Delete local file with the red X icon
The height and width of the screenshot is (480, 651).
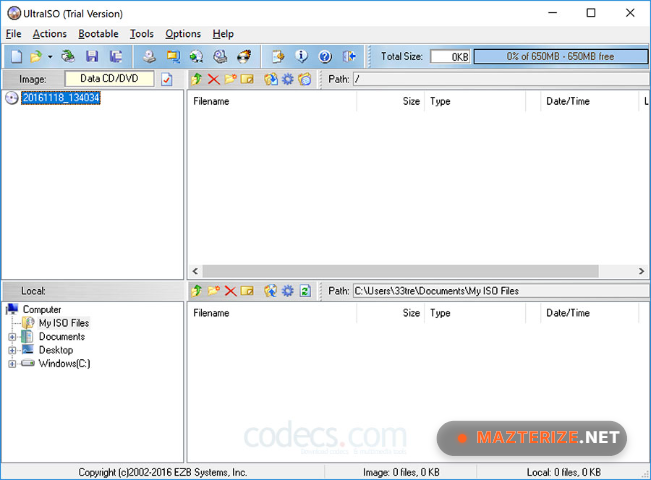(230, 291)
